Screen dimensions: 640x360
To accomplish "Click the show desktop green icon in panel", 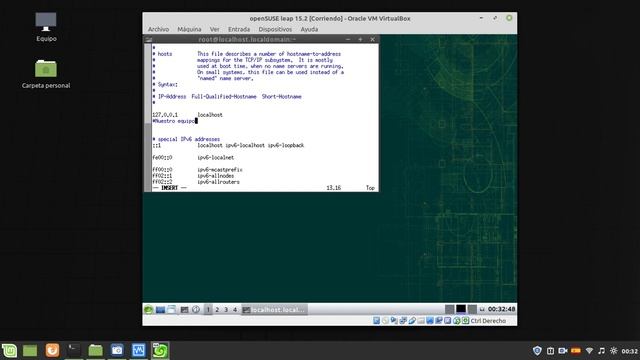I will tap(30, 350).
